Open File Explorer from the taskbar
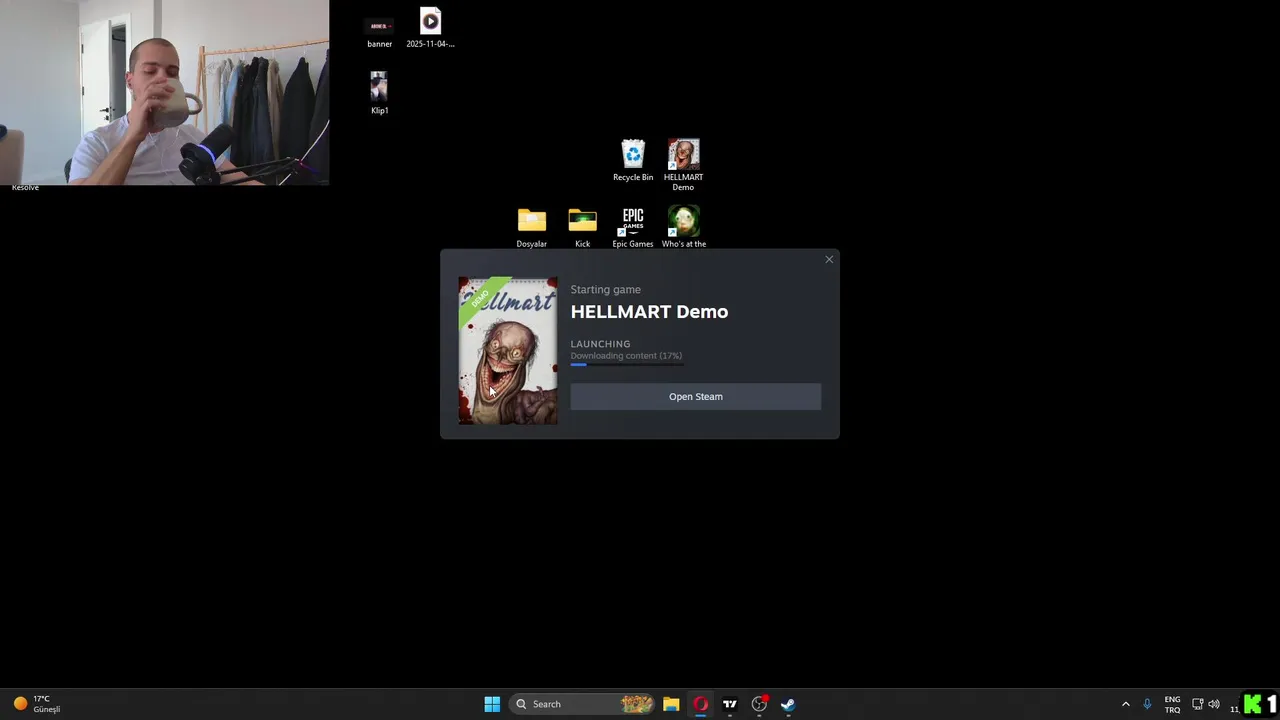 tap(671, 704)
